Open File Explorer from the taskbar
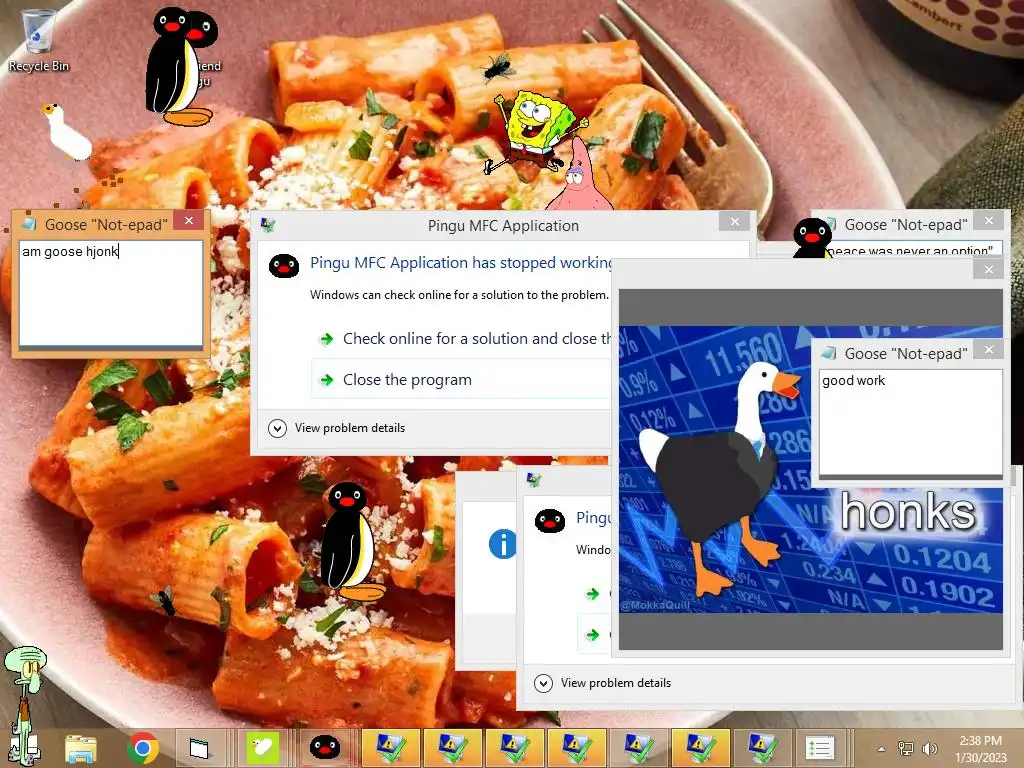 click(x=81, y=748)
